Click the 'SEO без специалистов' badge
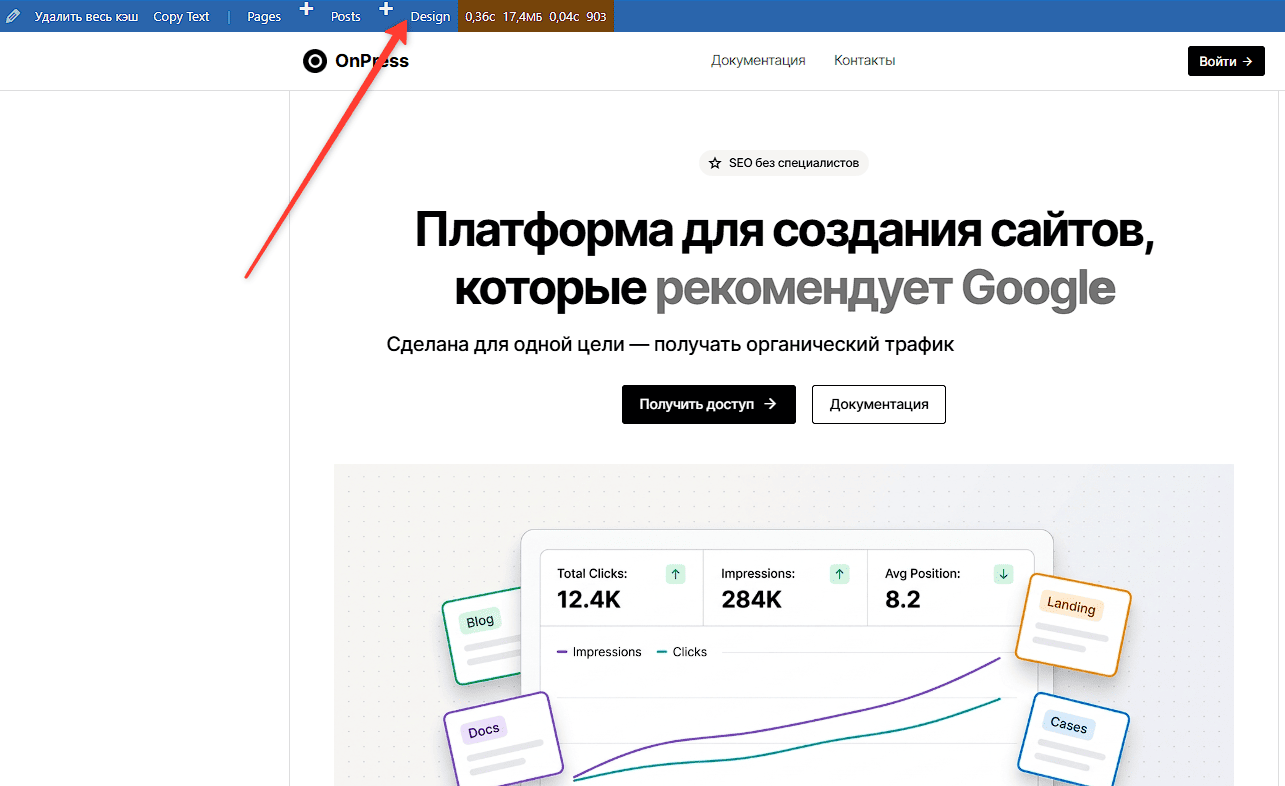The width and height of the screenshot is (1285, 786). pyautogui.click(x=784, y=163)
